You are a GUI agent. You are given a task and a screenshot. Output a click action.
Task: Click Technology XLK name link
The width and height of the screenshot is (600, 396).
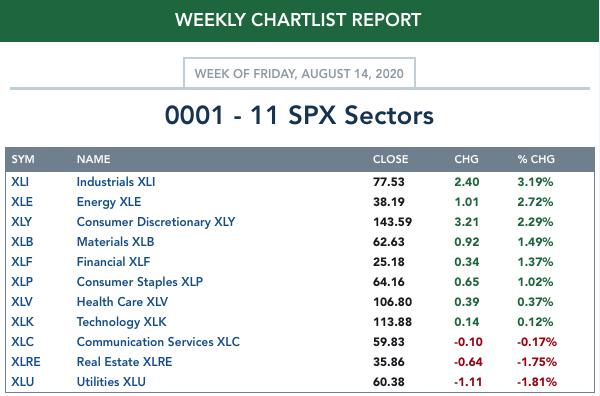pos(121,322)
